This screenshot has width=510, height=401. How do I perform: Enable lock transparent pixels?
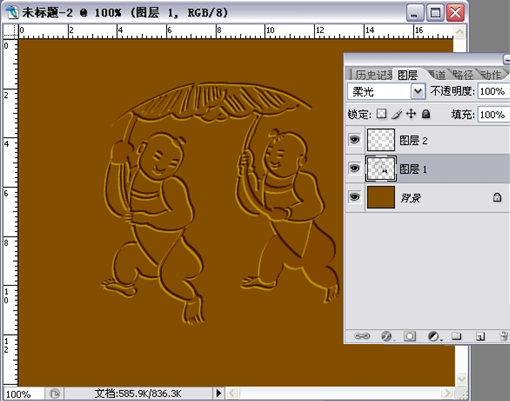[381, 114]
